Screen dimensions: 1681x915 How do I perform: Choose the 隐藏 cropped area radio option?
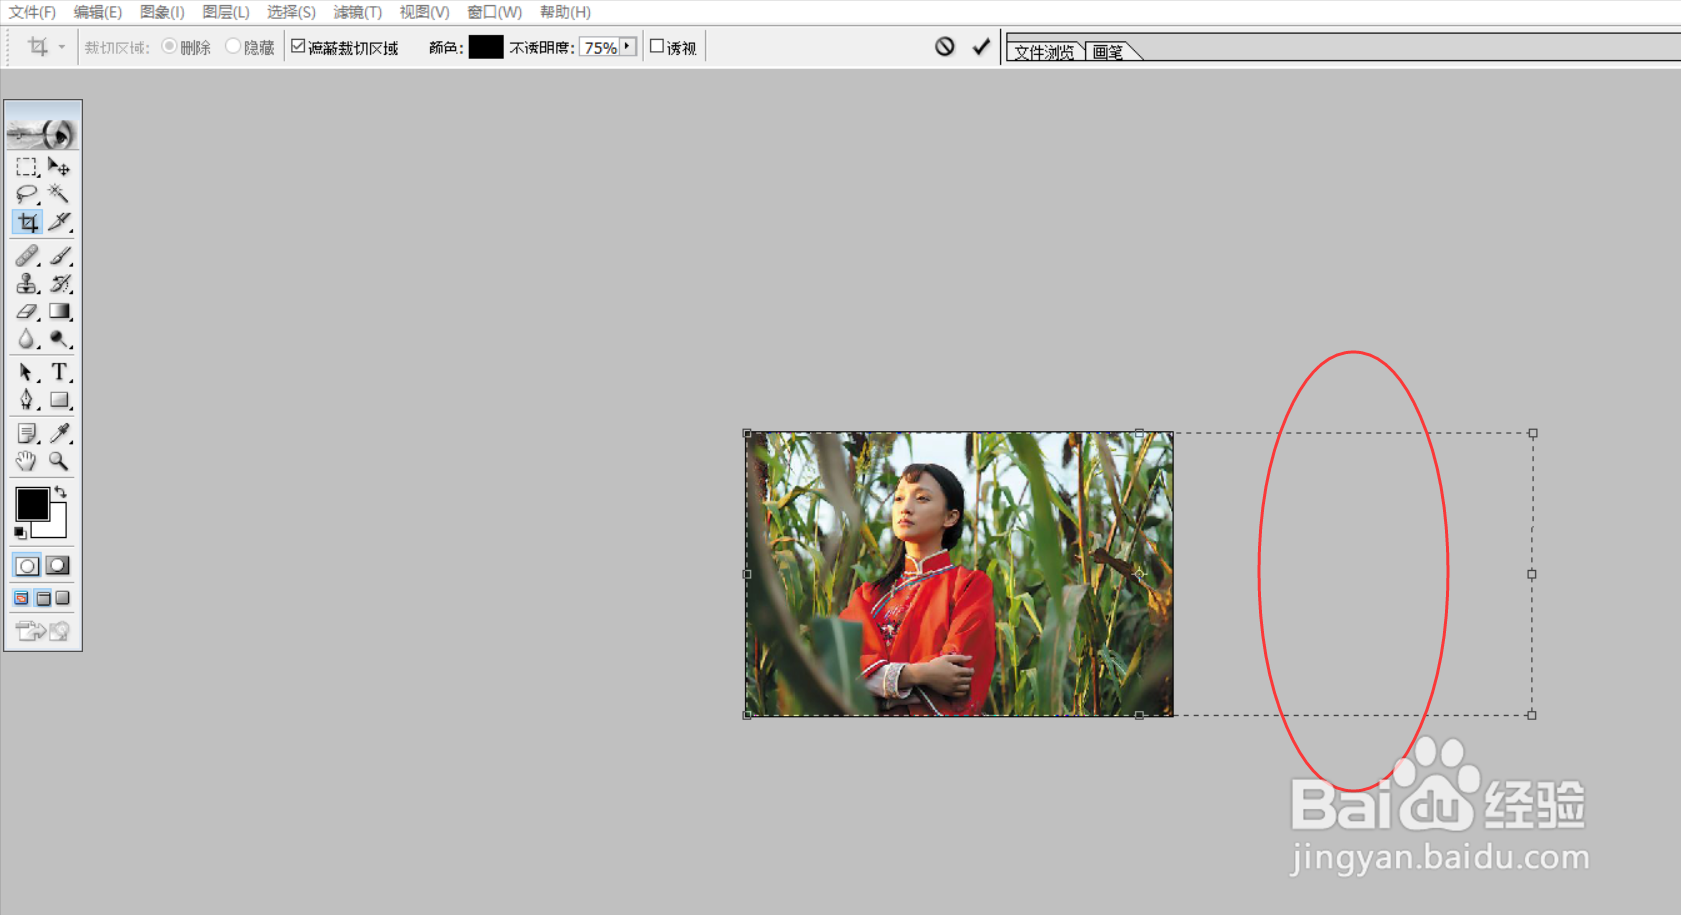click(233, 46)
